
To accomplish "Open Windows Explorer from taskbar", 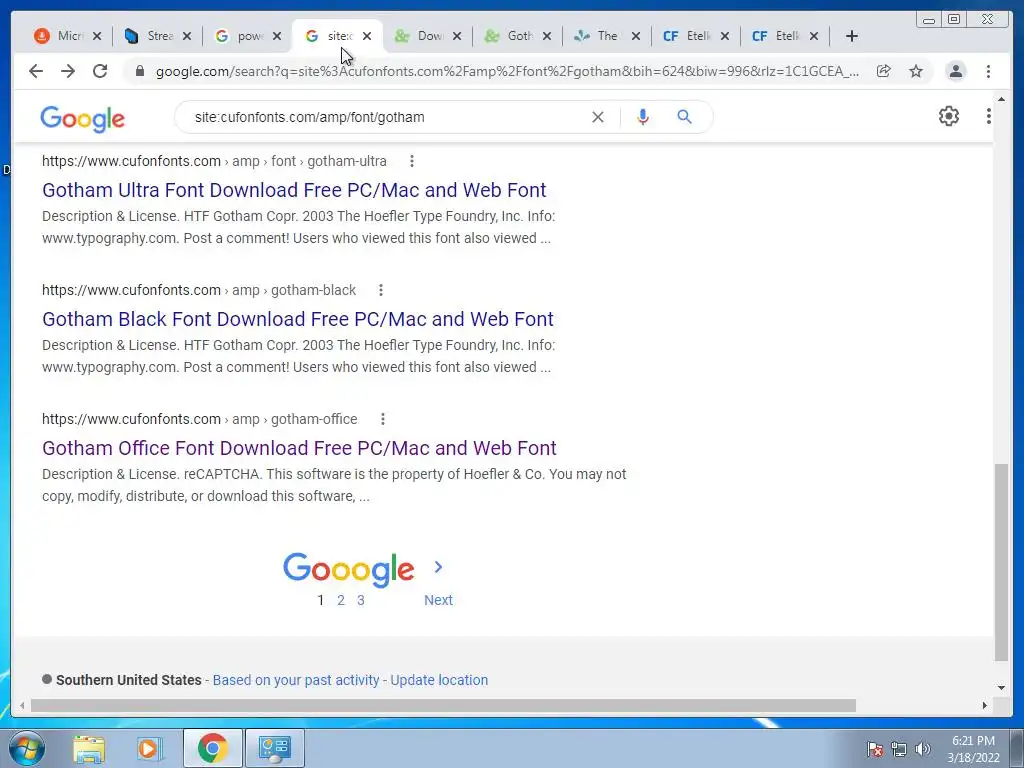I will (89, 748).
